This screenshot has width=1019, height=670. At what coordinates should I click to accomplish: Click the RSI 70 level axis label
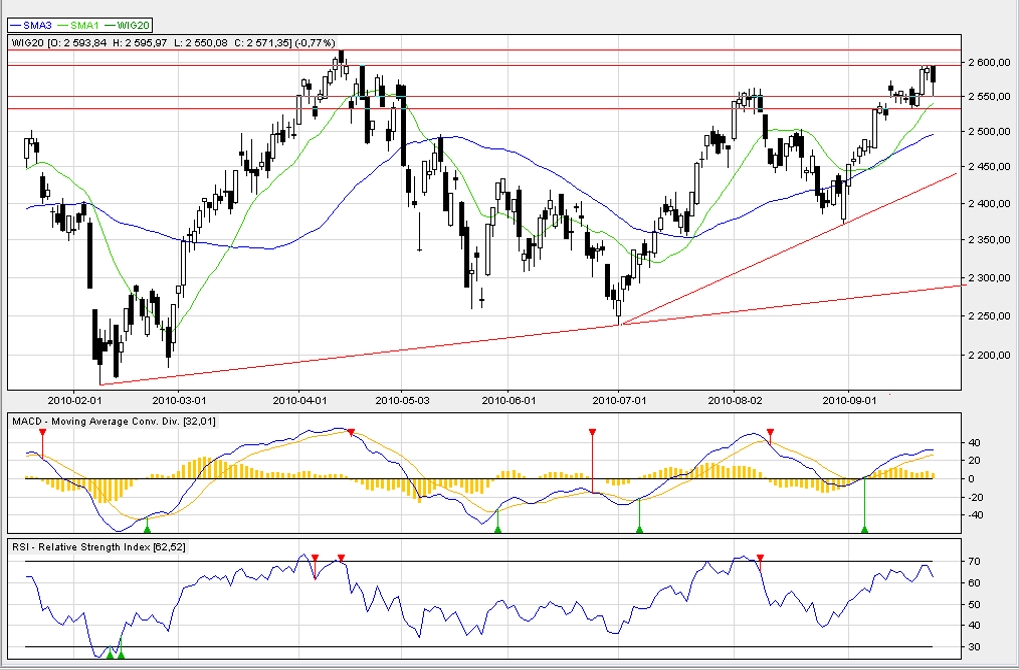coord(975,562)
